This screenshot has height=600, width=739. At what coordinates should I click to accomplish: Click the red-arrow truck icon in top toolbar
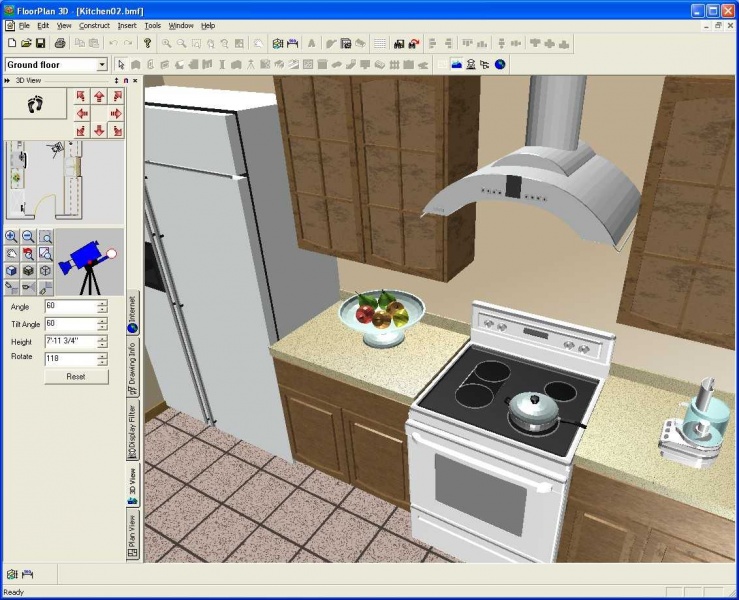(414, 43)
